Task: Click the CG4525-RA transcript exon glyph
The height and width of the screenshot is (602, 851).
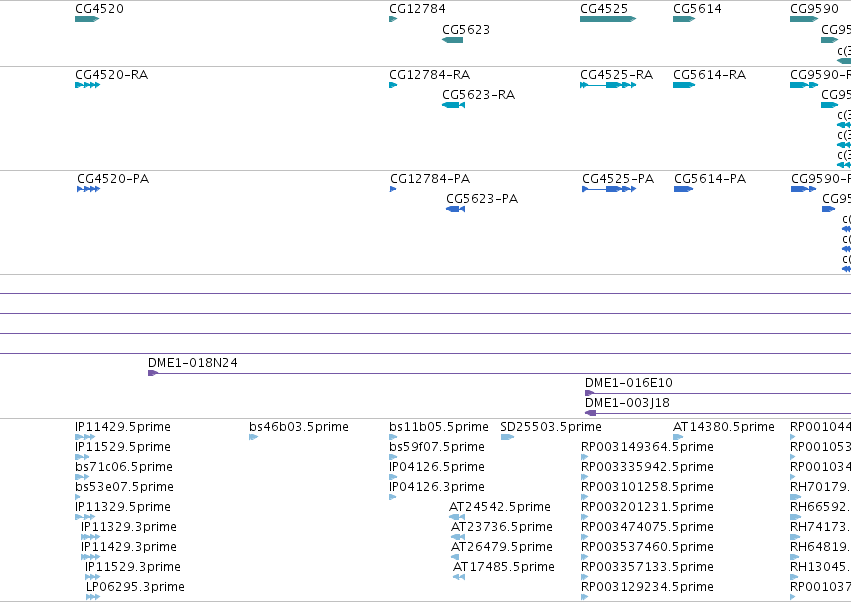Action: (x=608, y=85)
